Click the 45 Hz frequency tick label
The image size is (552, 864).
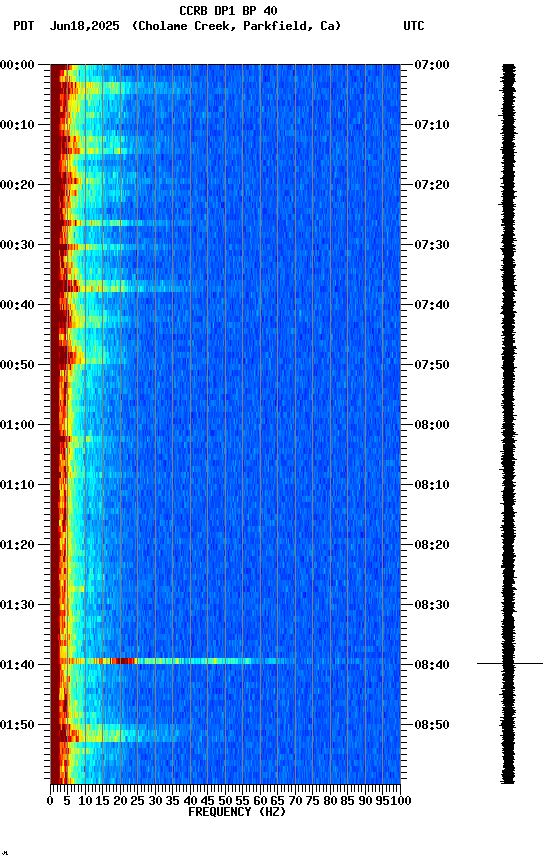pyautogui.click(x=208, y=801)
